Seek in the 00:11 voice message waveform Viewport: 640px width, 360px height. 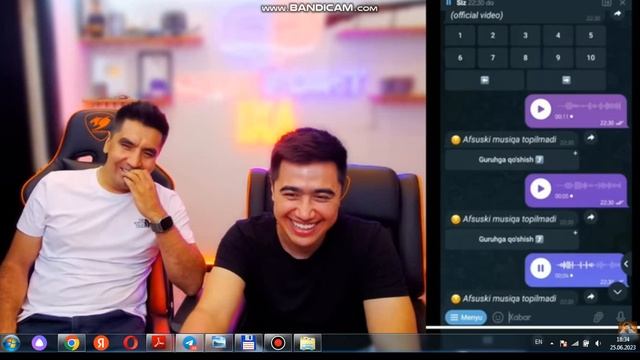pyautogui.click(x=589, y=106)
